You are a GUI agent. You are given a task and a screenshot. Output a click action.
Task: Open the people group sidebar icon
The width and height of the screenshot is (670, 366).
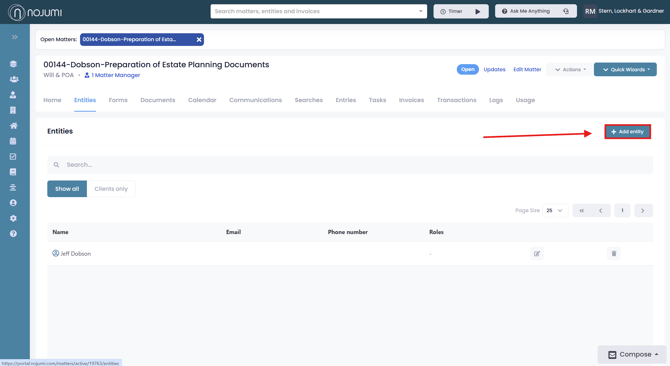pyautogui.click(x=14, y=79)
